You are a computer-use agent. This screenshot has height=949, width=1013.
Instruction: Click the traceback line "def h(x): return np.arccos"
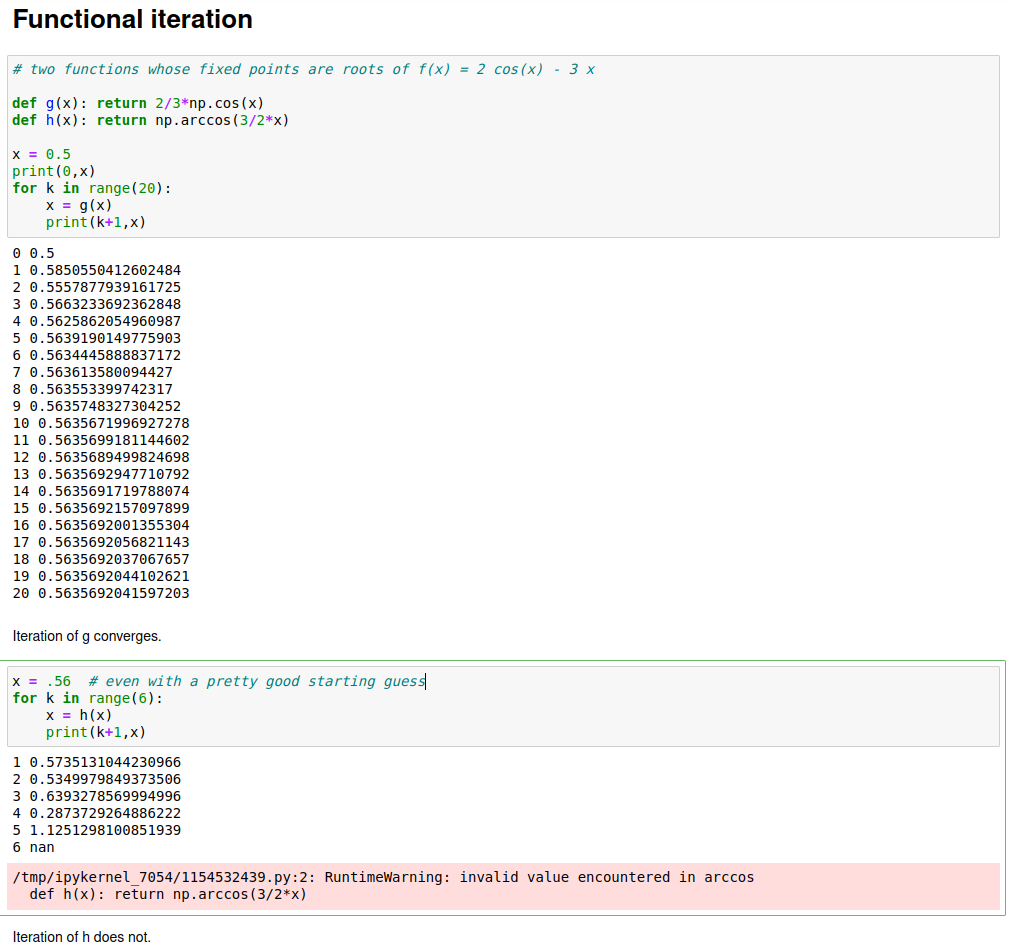pos(168,894)
